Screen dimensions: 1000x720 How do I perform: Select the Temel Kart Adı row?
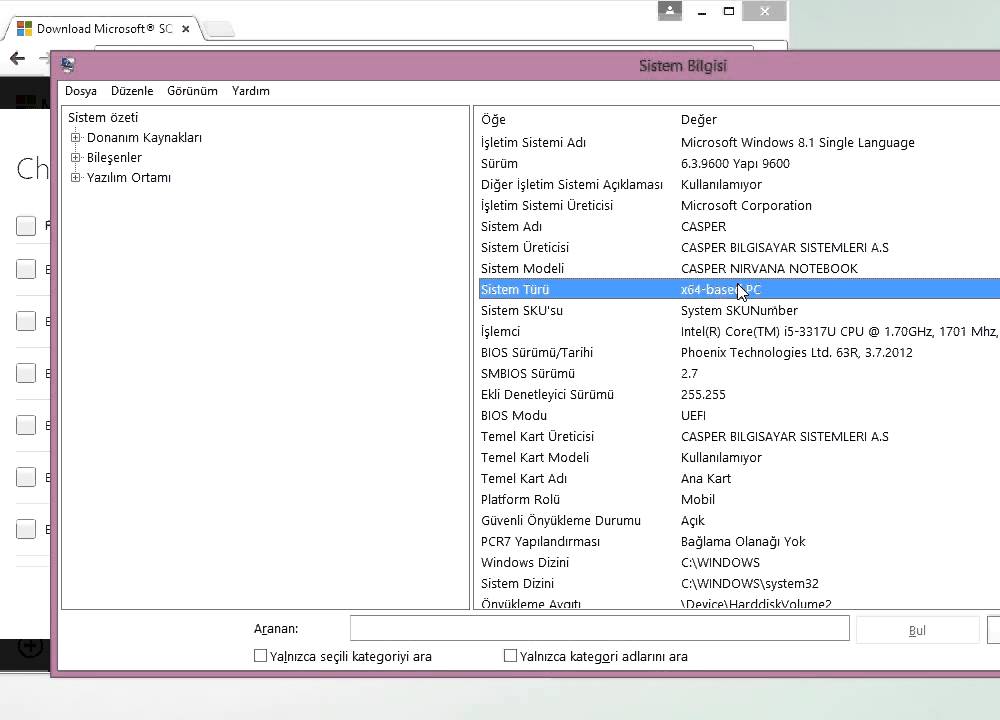pos(739,479)
